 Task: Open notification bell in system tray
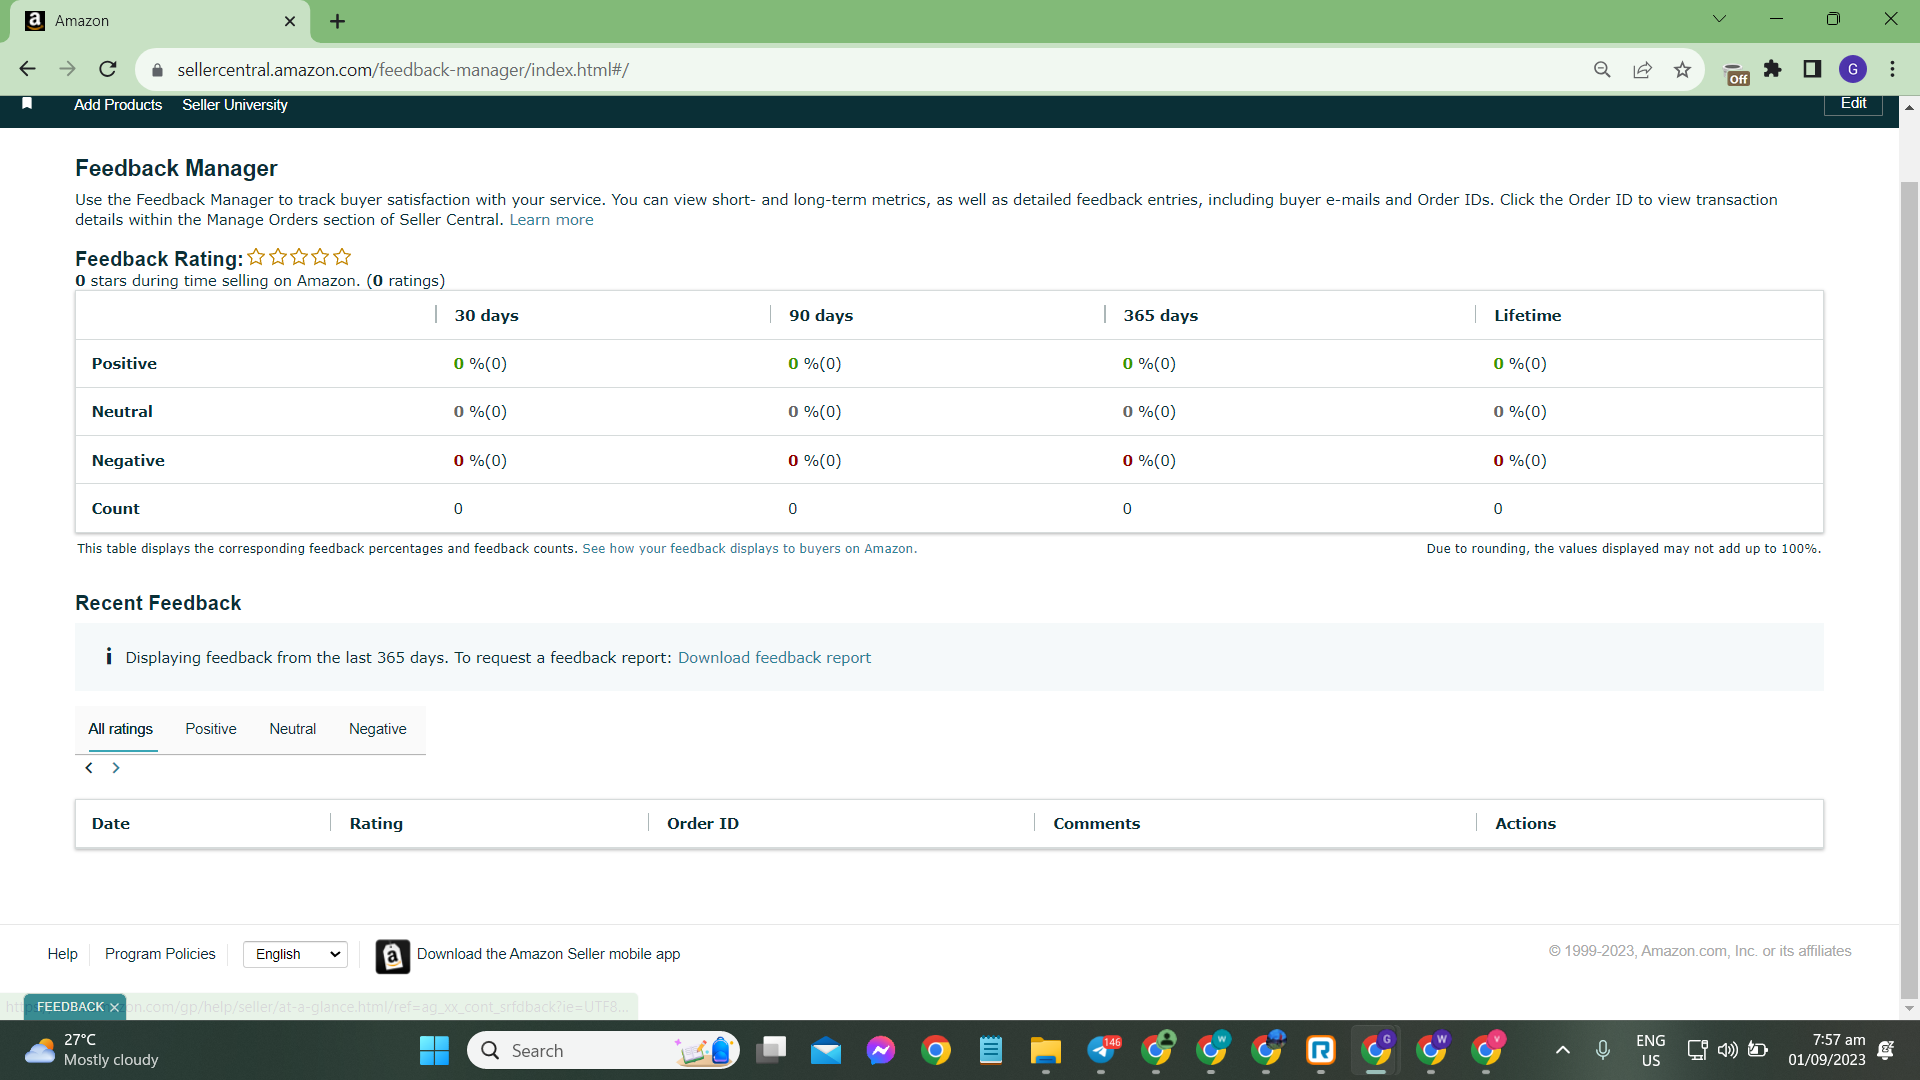click(1886, 1050)
